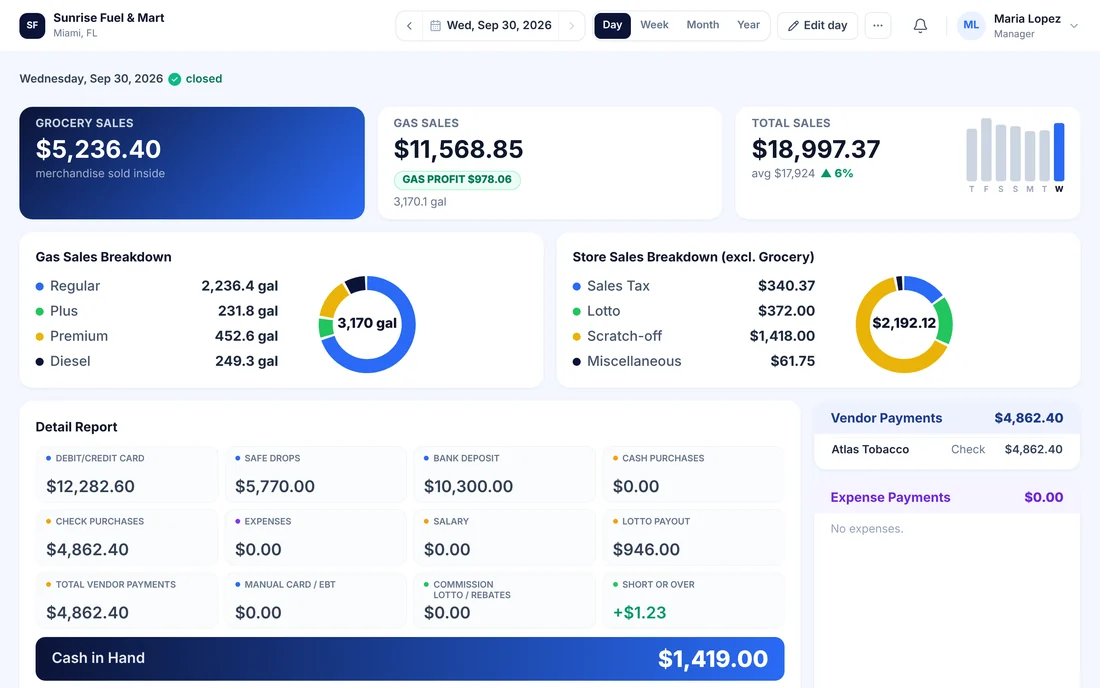Click the blue Regular legend dot

[40, 286]
